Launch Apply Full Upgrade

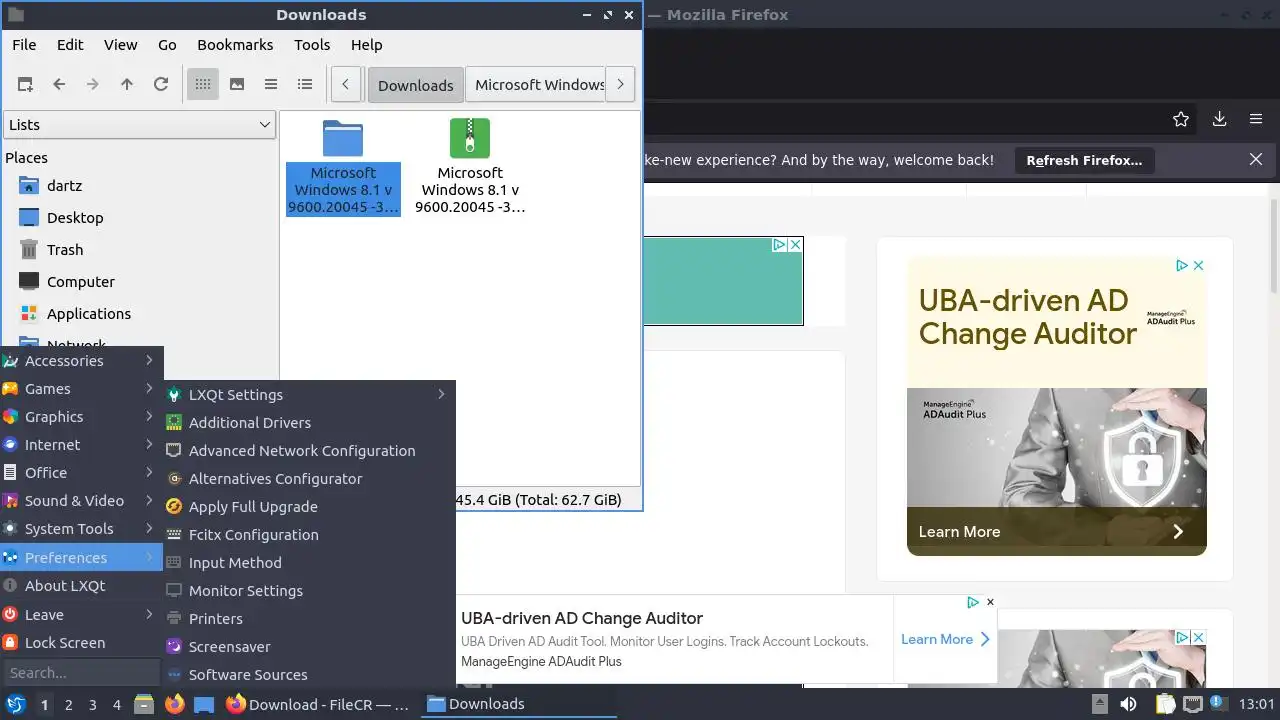pos(309,507)
